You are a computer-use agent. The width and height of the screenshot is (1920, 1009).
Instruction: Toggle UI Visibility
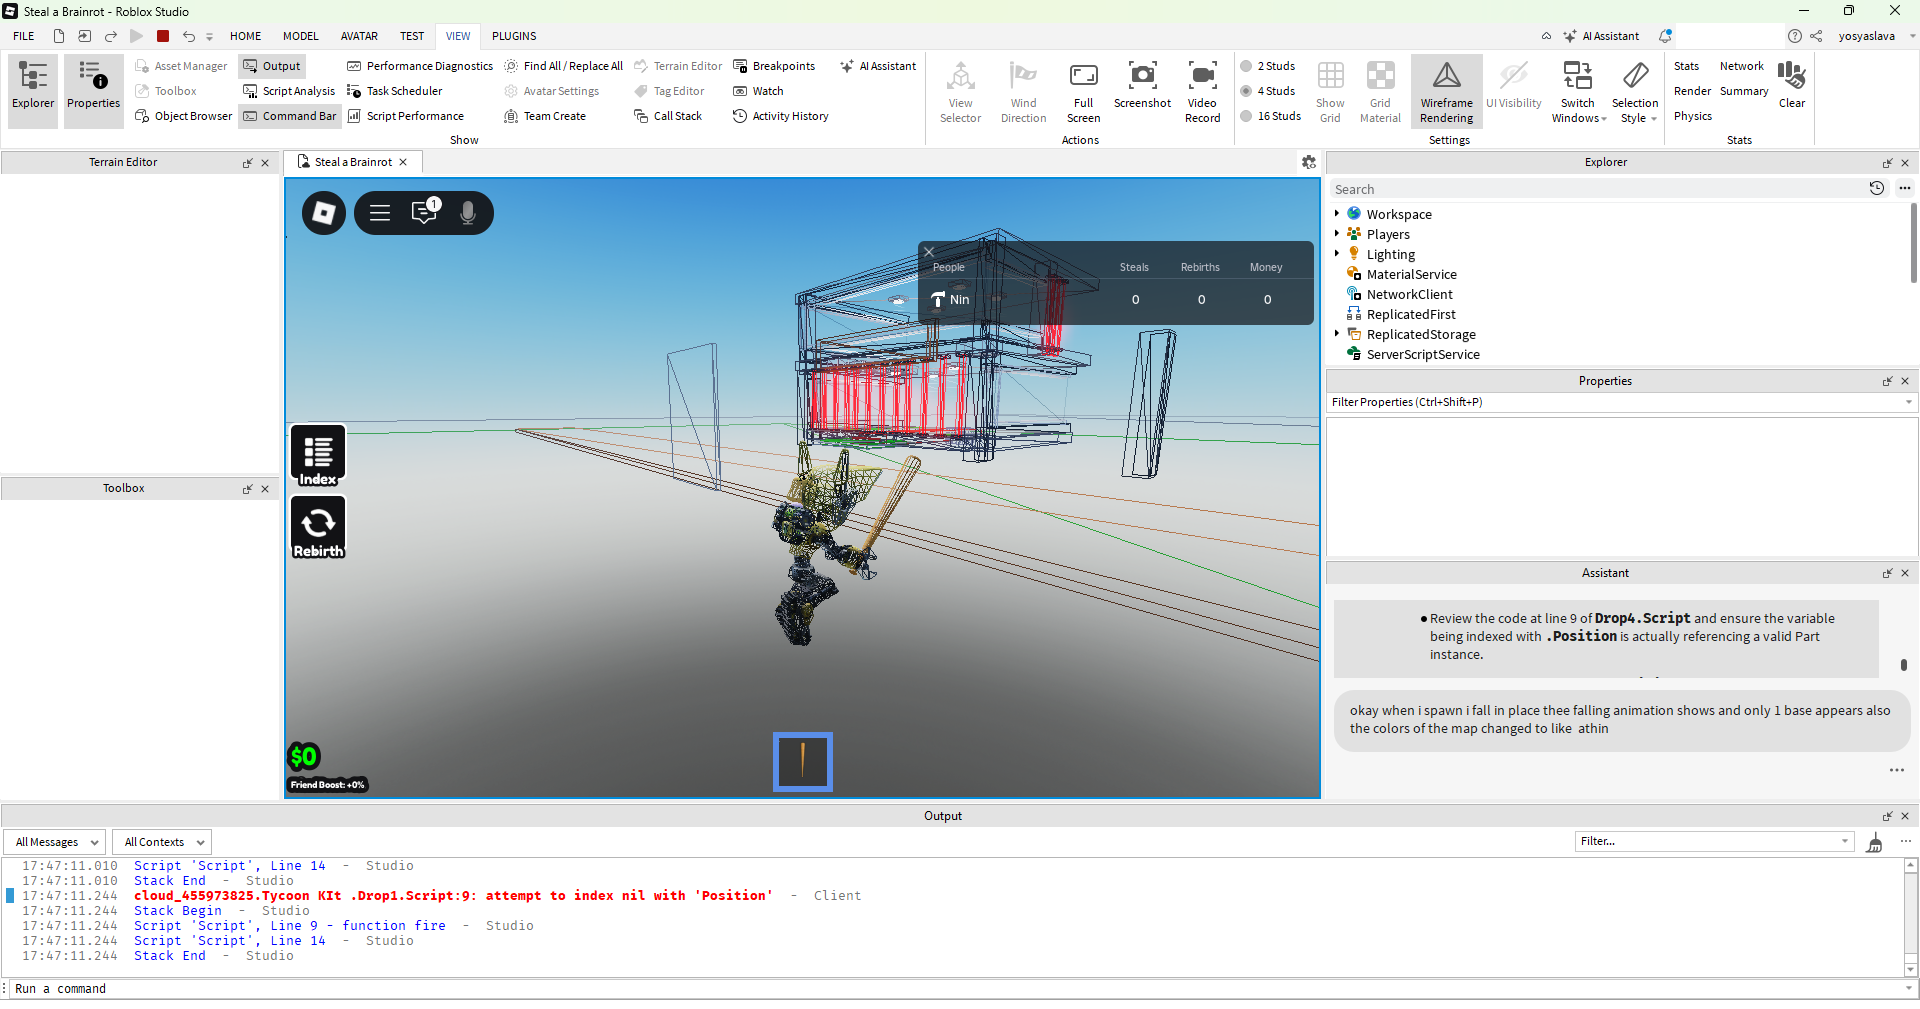coord(1514,85)
